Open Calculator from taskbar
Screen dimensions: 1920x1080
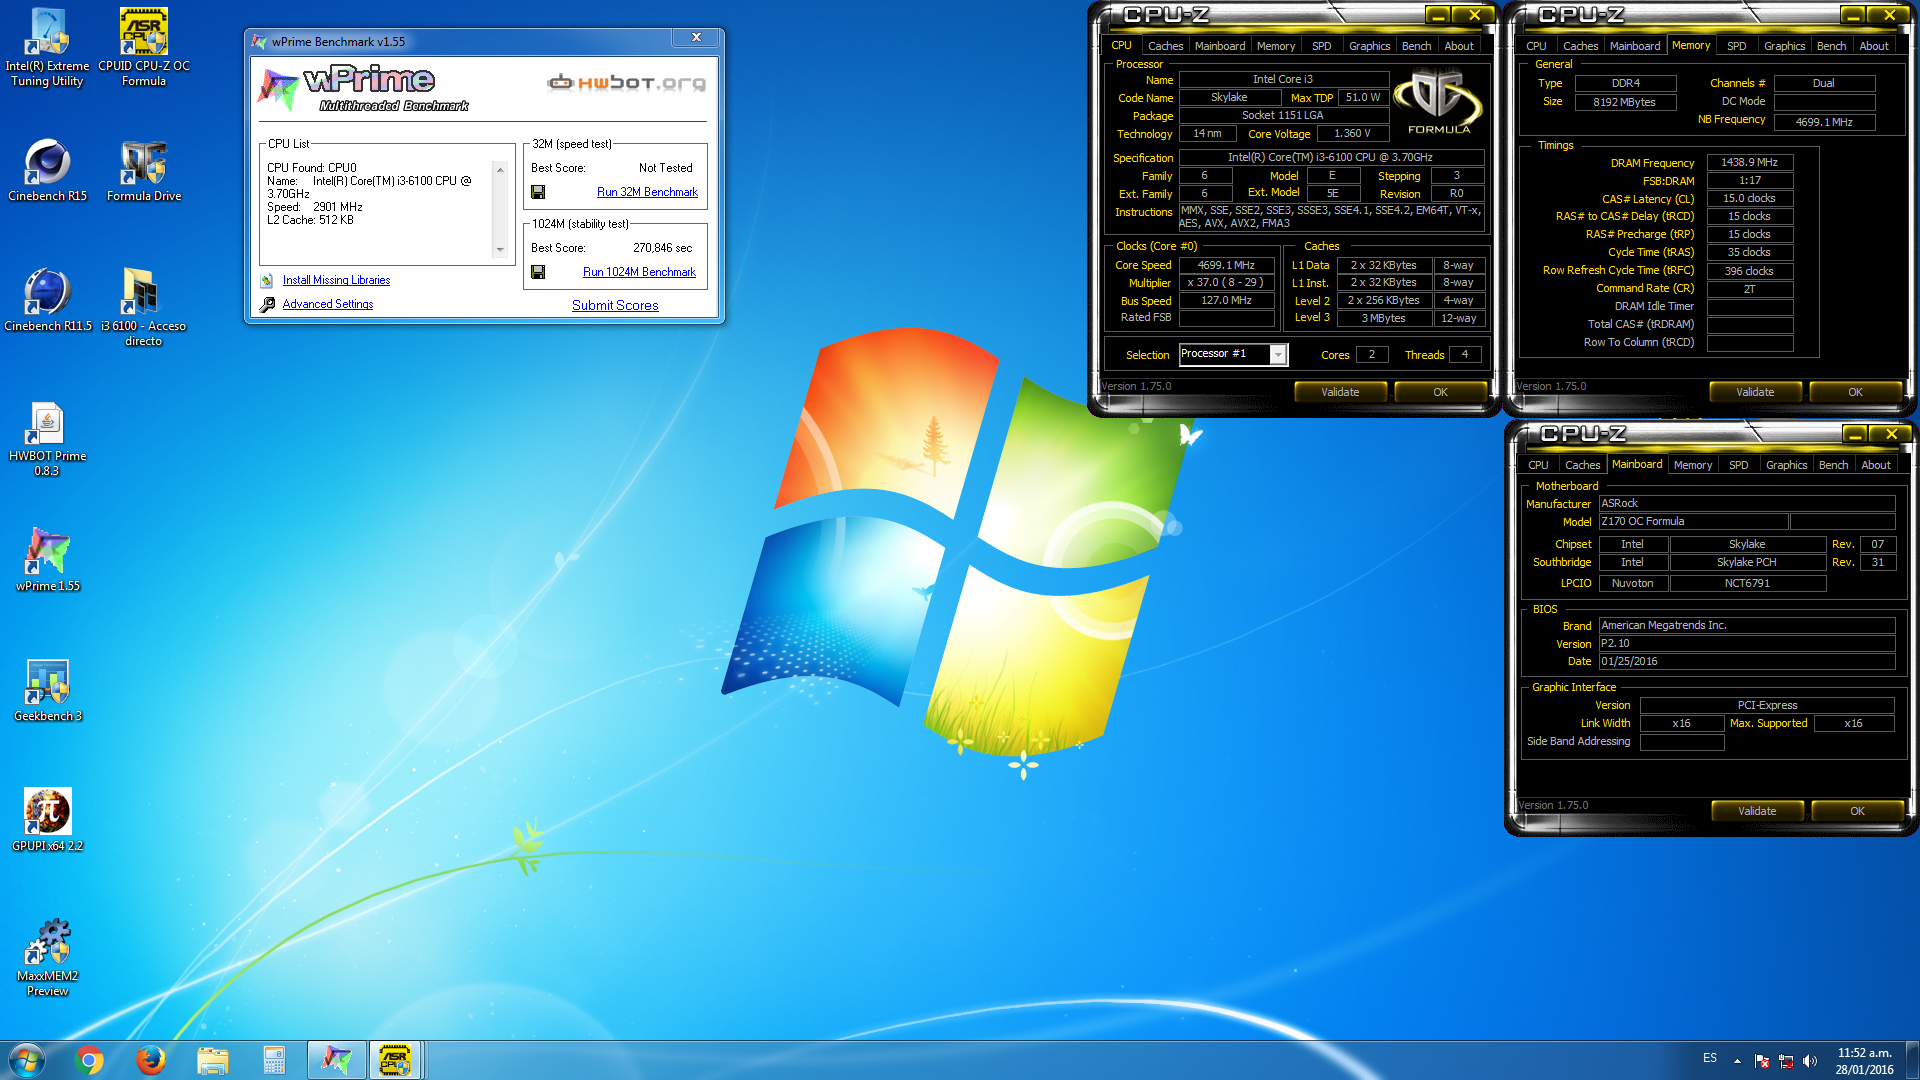(274, 1060)
